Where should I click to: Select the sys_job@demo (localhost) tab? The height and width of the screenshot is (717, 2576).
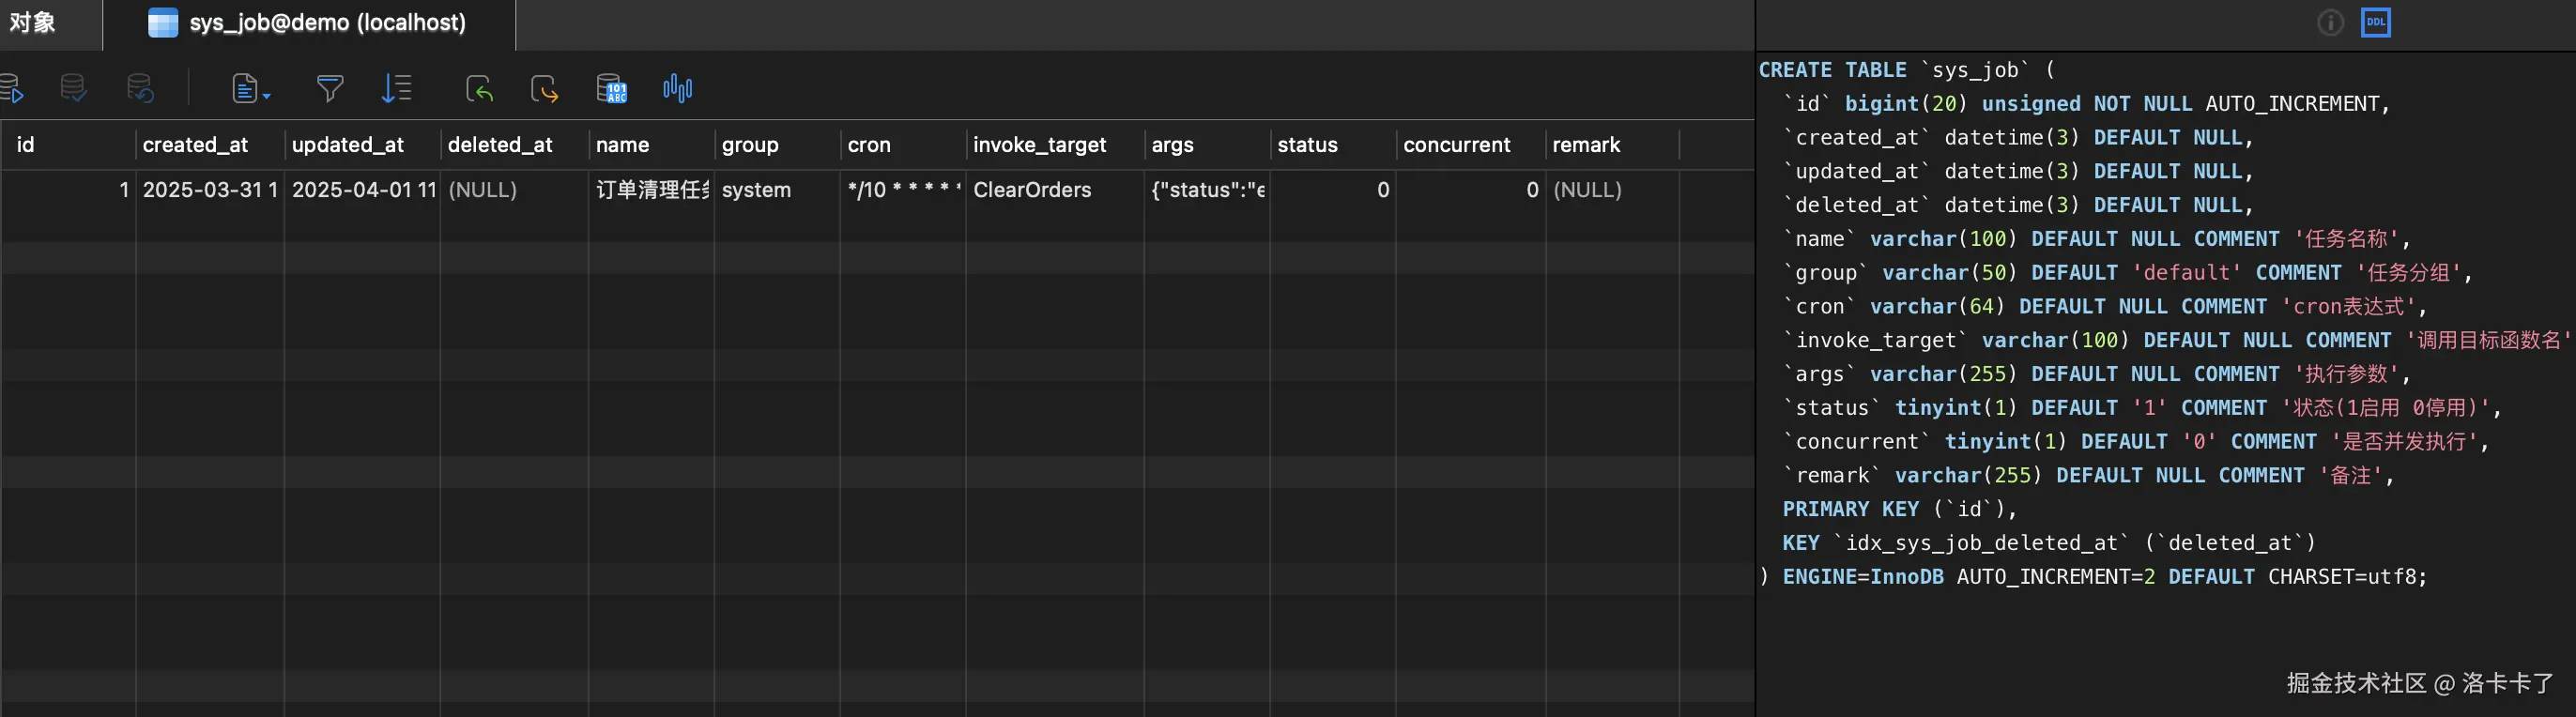(308, 23)
